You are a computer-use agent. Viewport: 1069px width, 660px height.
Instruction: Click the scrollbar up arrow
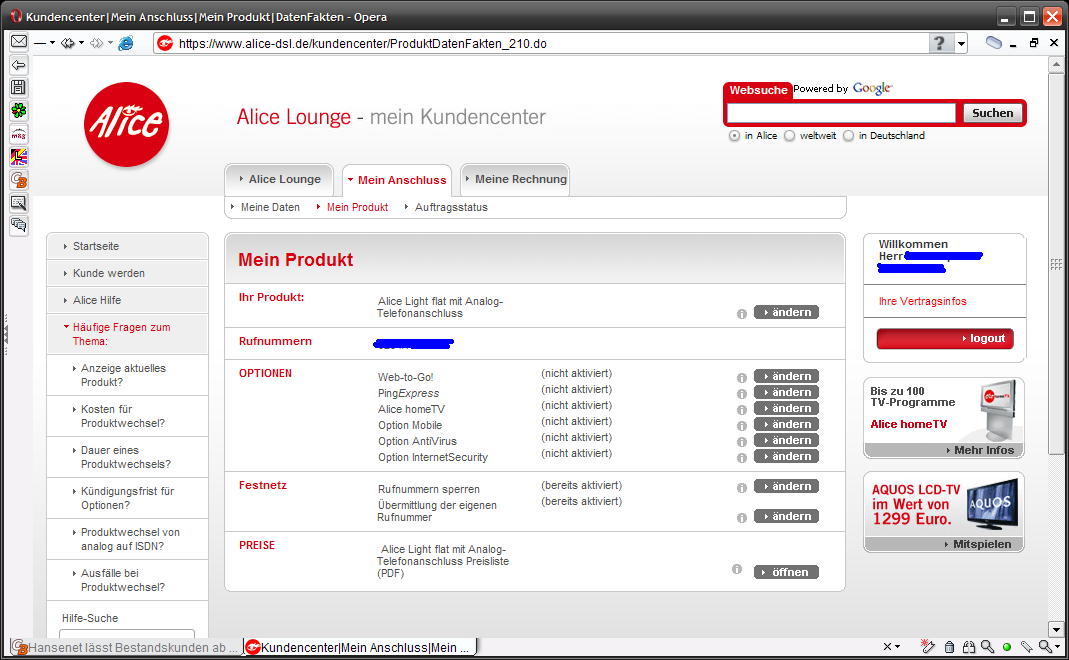pos(1056,65)
